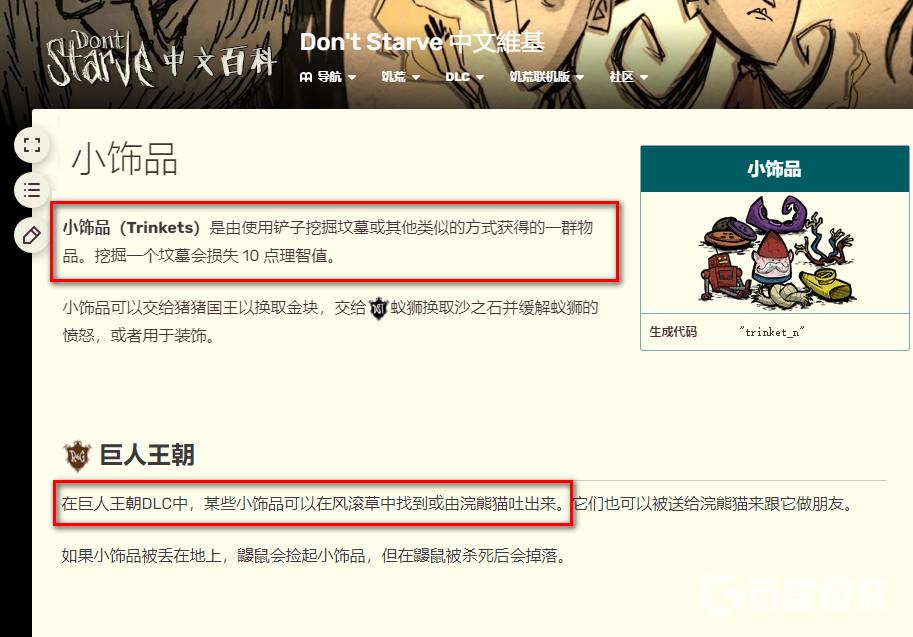Click the Don't Starve 中文百科 logo
Image resolution: width=913 pixels, height=637 pixels.
click(161, 59)
